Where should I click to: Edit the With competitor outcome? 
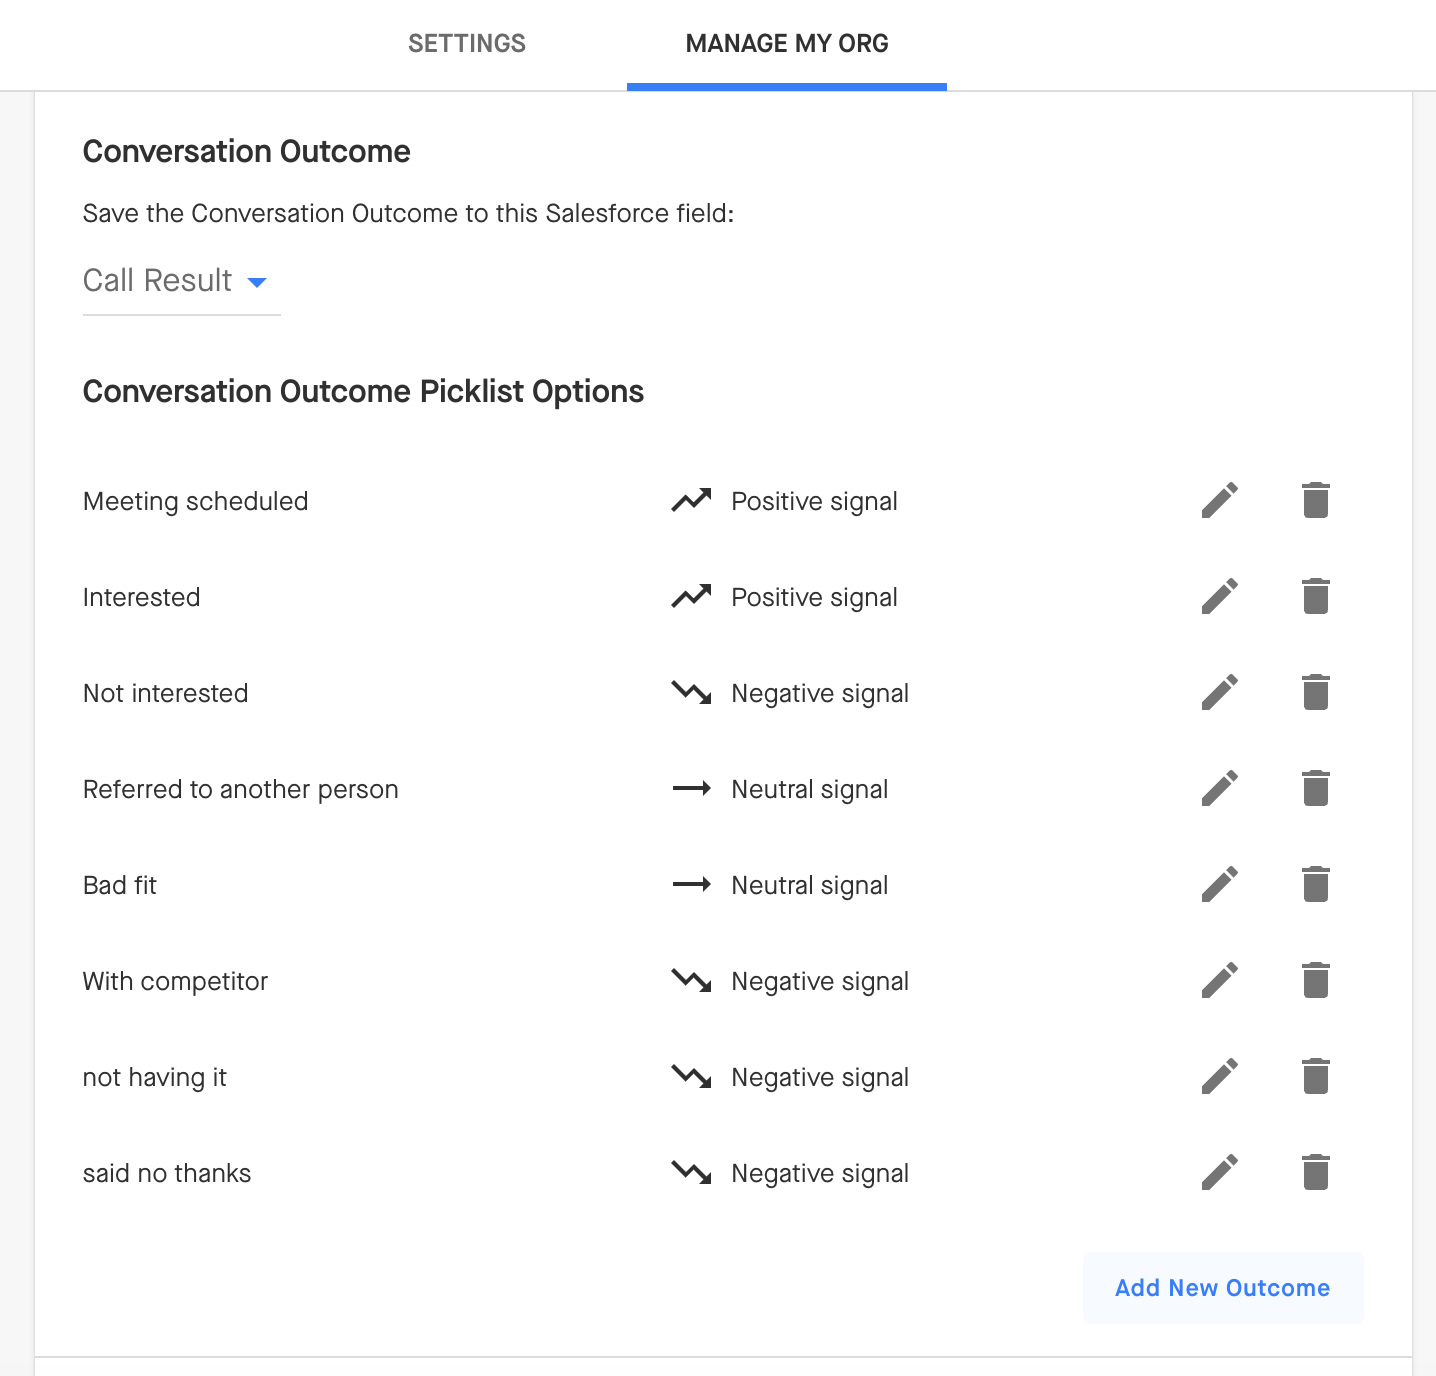coord(1220,980)
